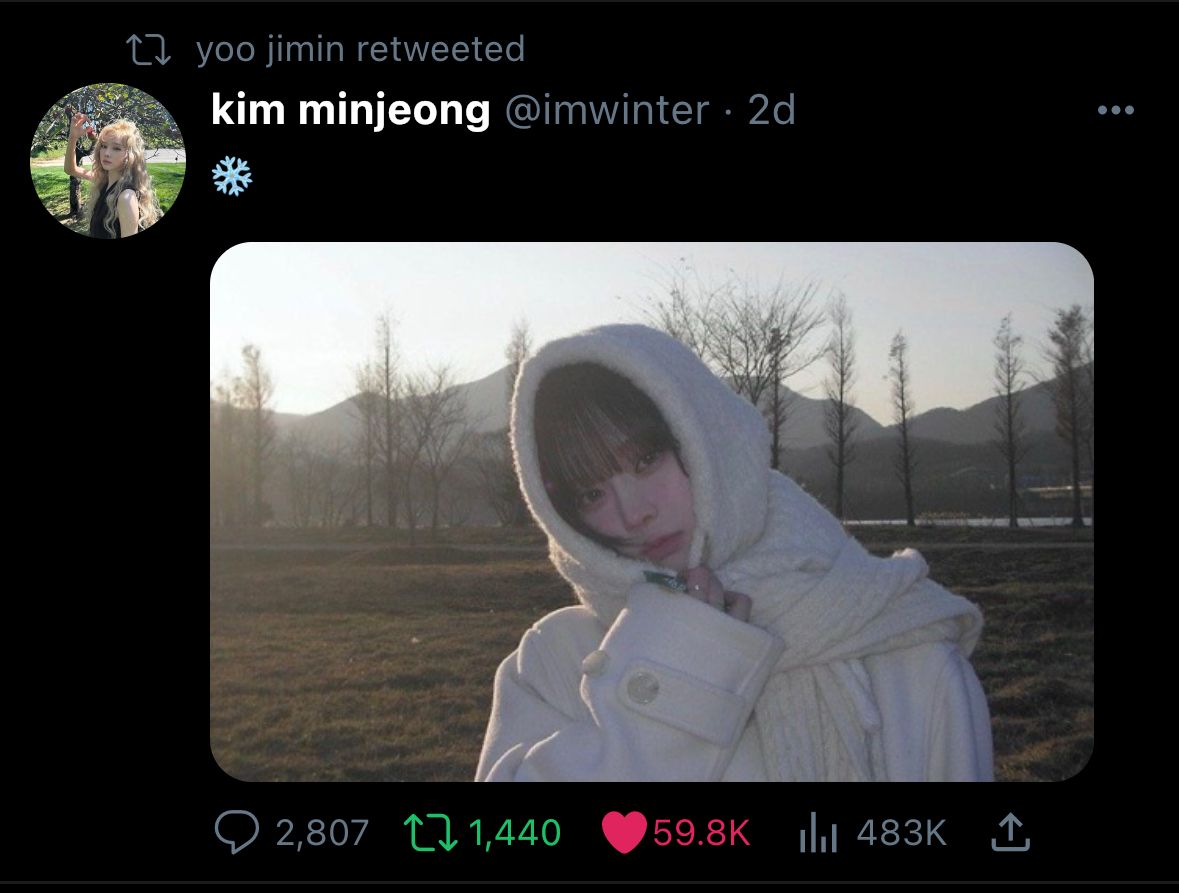Click the "kim minjeong" display name
Image resolution: width=1179 pixels, height=893 pixels.
click(x=350, y=110)
